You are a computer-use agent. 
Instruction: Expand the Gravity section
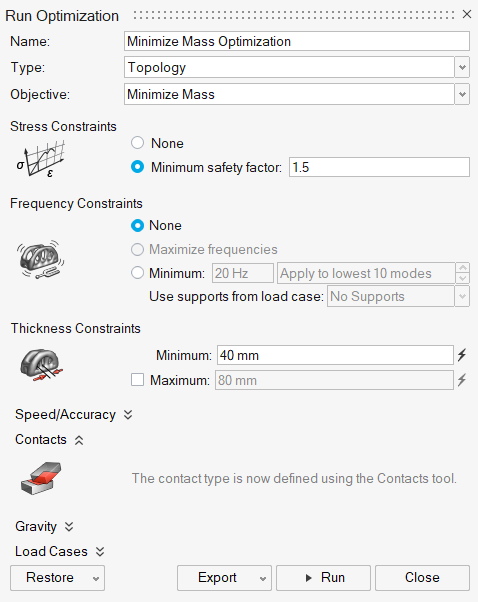click(44, 526)
